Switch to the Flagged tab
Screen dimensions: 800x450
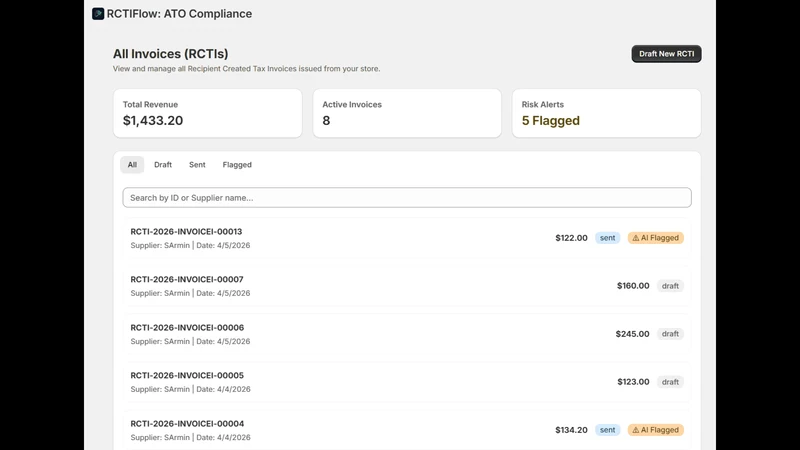point(237,165)
